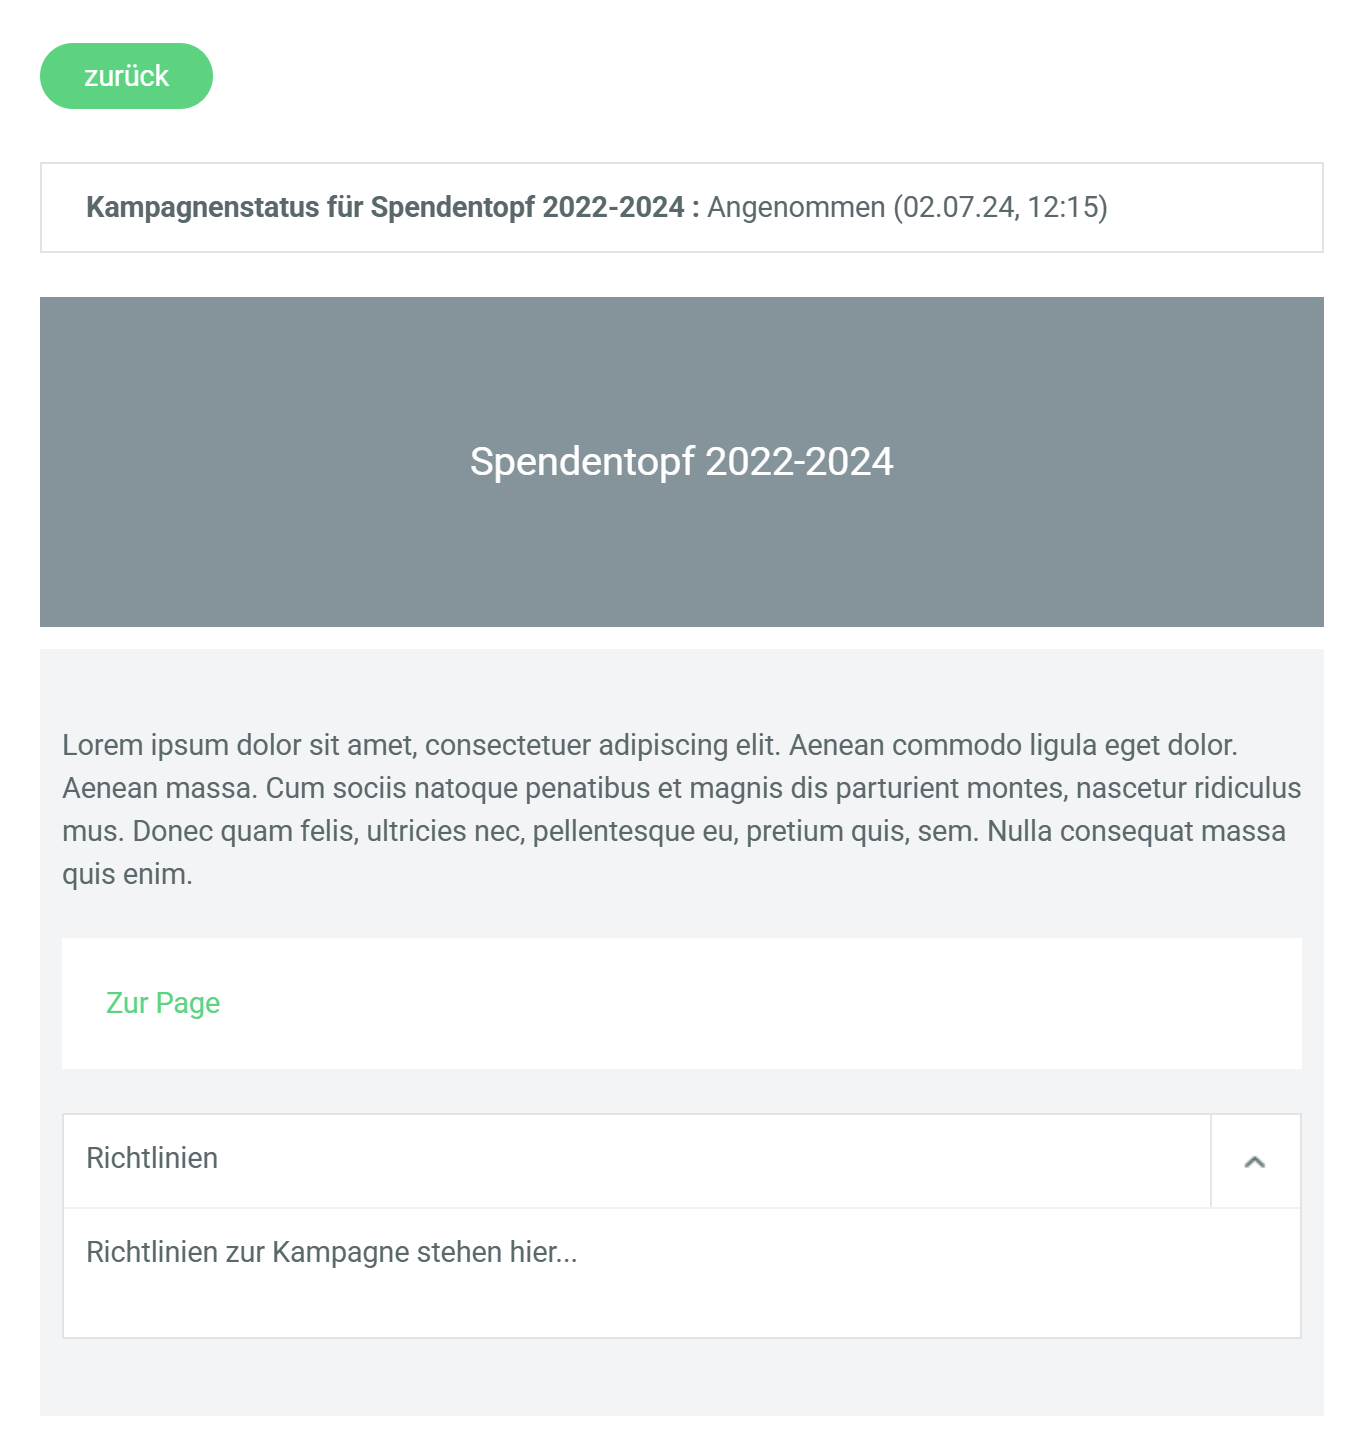The width and height of the screenshot is (1364, 1436).
Task: Click the words 'Aenean commodo ligula eget dolor'
Action: pyautogui.click(x=1013, y=745)
